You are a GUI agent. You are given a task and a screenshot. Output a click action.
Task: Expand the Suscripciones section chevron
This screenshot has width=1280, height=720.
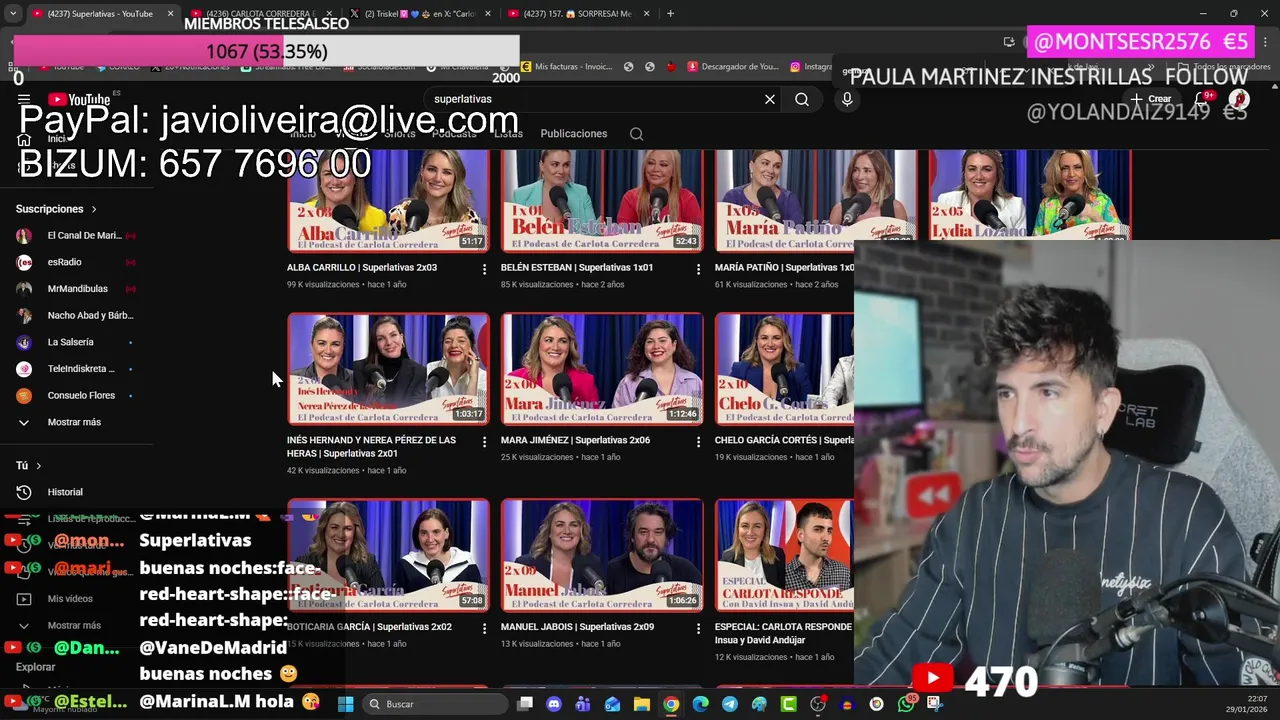coord(94,209)
